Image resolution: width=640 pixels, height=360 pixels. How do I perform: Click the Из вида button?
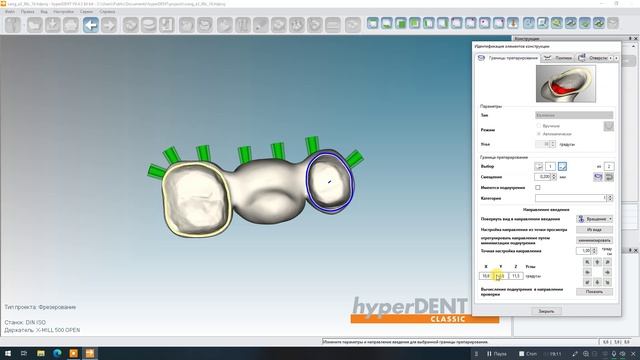pos(594,230)
